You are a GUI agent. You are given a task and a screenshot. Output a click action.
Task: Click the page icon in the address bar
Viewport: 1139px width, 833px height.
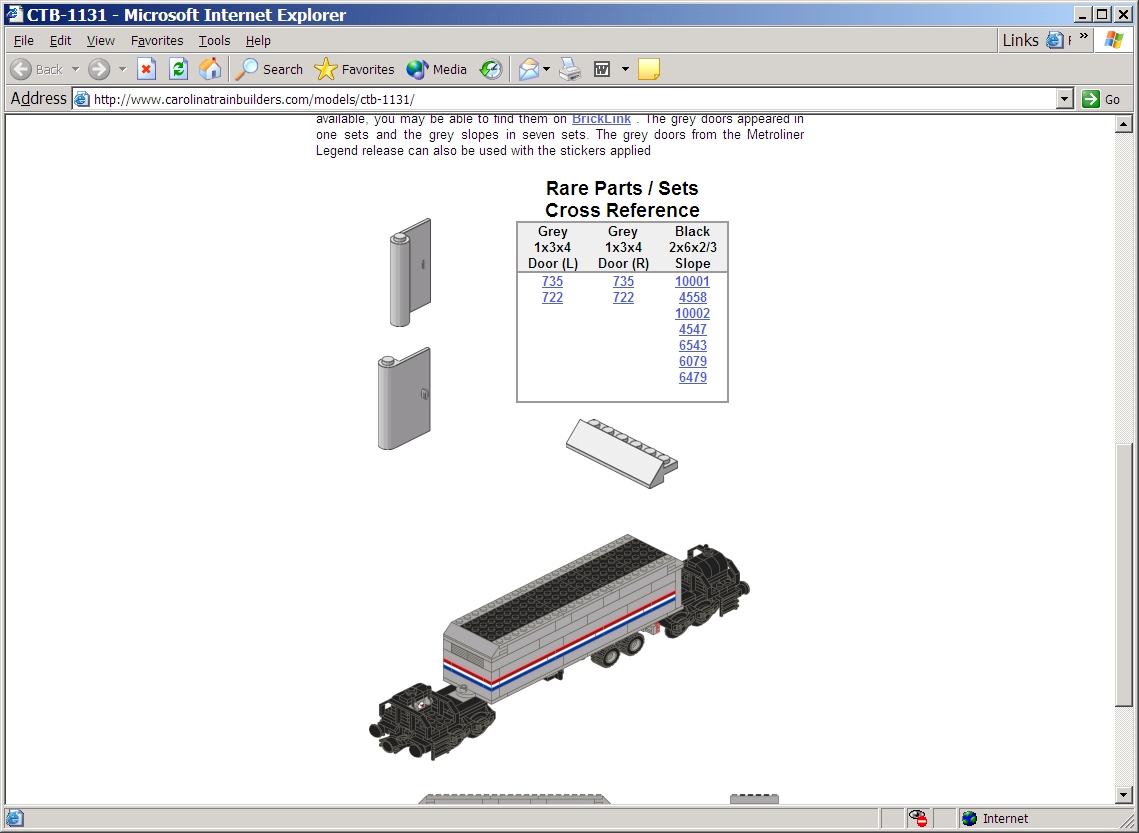click(82, 99)
